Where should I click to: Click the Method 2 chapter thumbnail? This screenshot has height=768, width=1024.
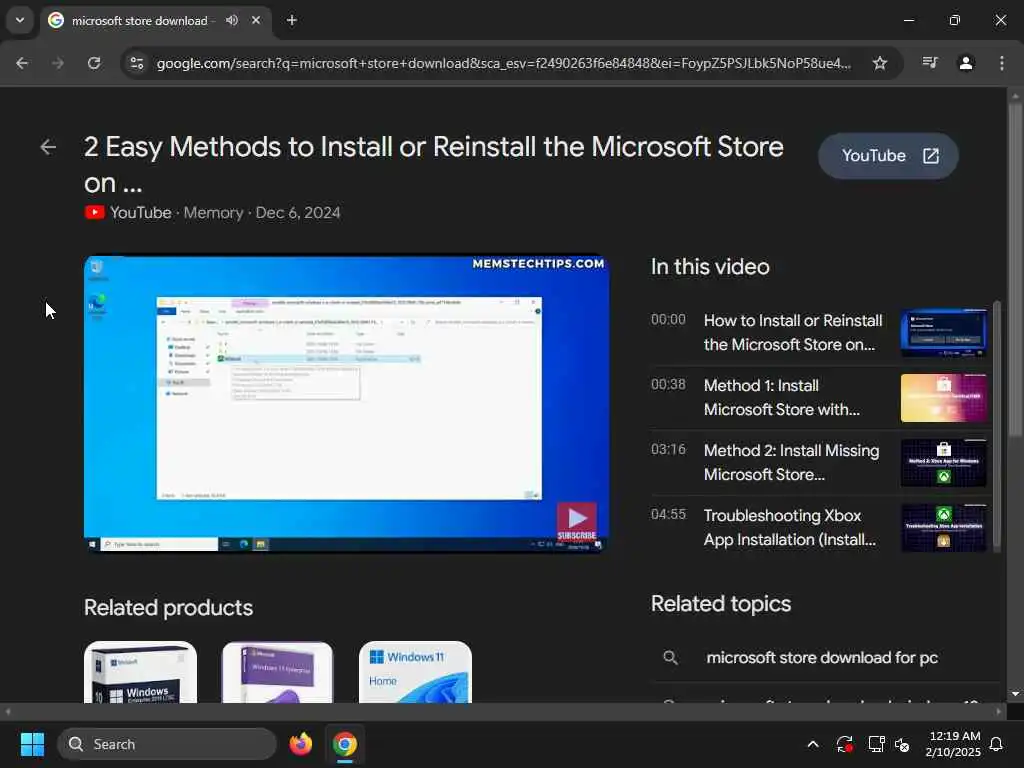coord(944,463)
